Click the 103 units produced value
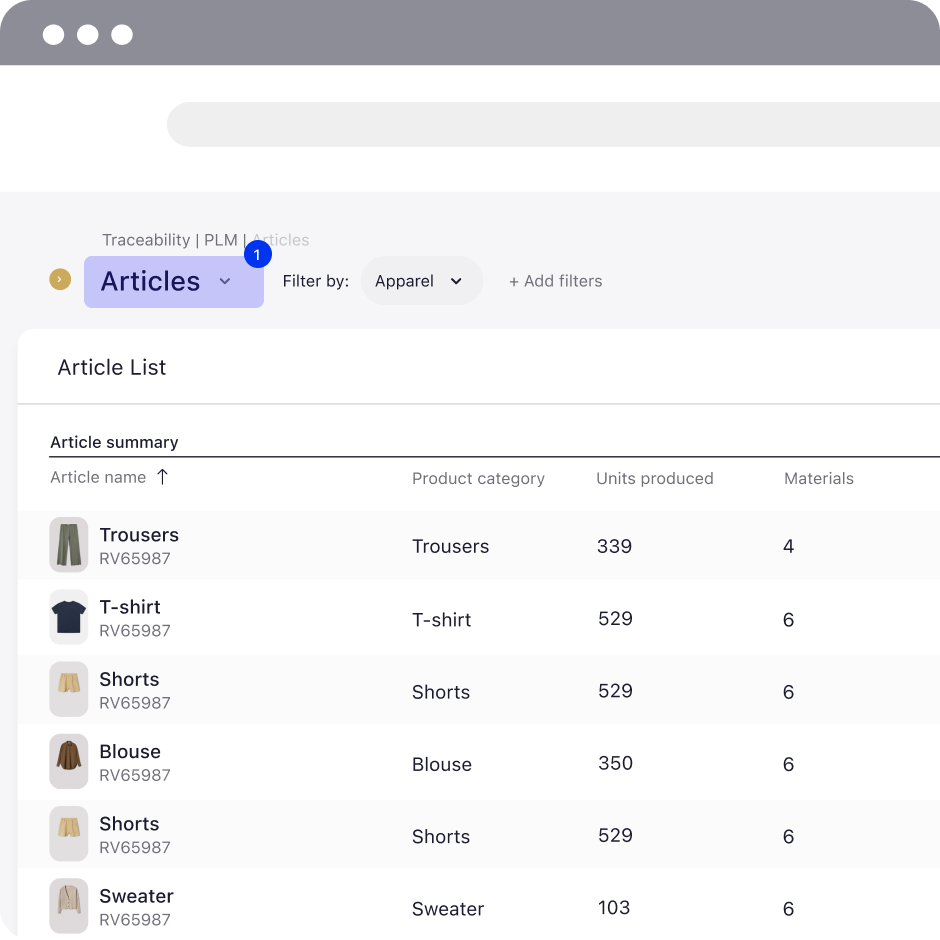Screen dimensions: 940x940 (614, 908)
